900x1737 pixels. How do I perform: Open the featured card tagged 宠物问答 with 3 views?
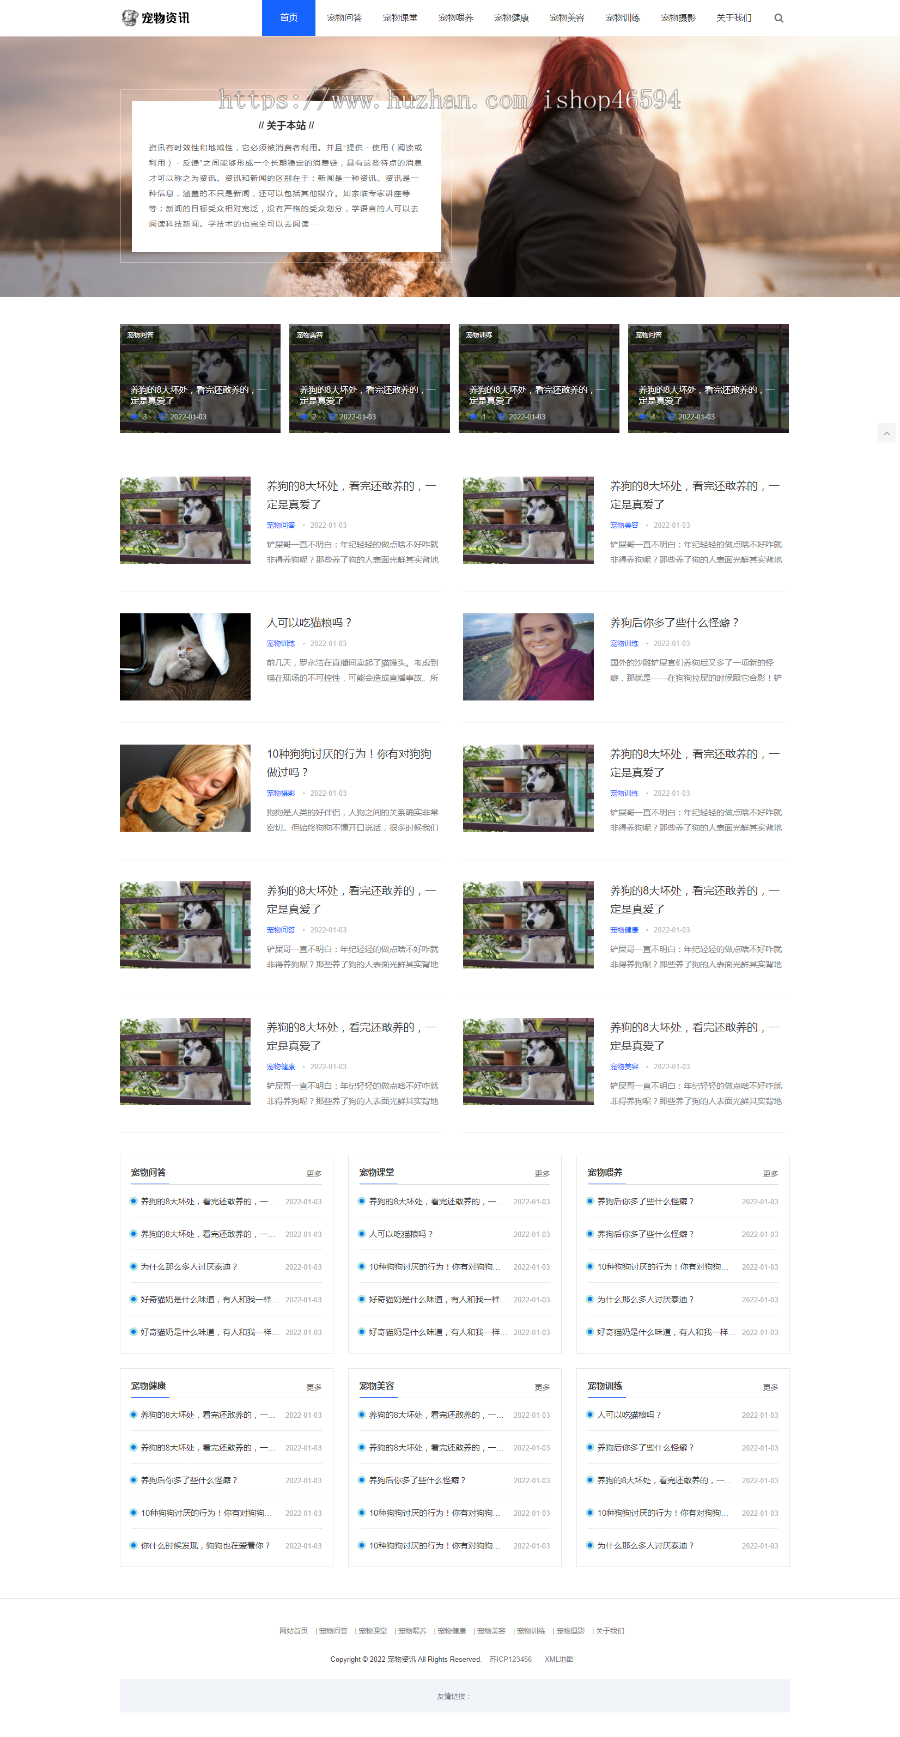pos(200,378)
